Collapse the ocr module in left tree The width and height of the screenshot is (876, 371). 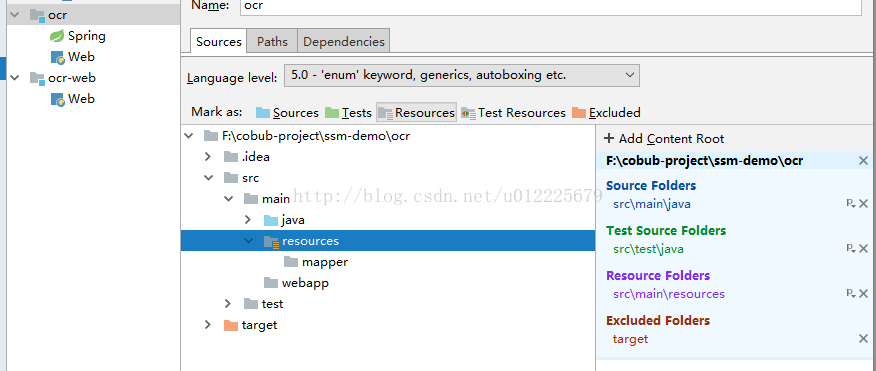15,15
